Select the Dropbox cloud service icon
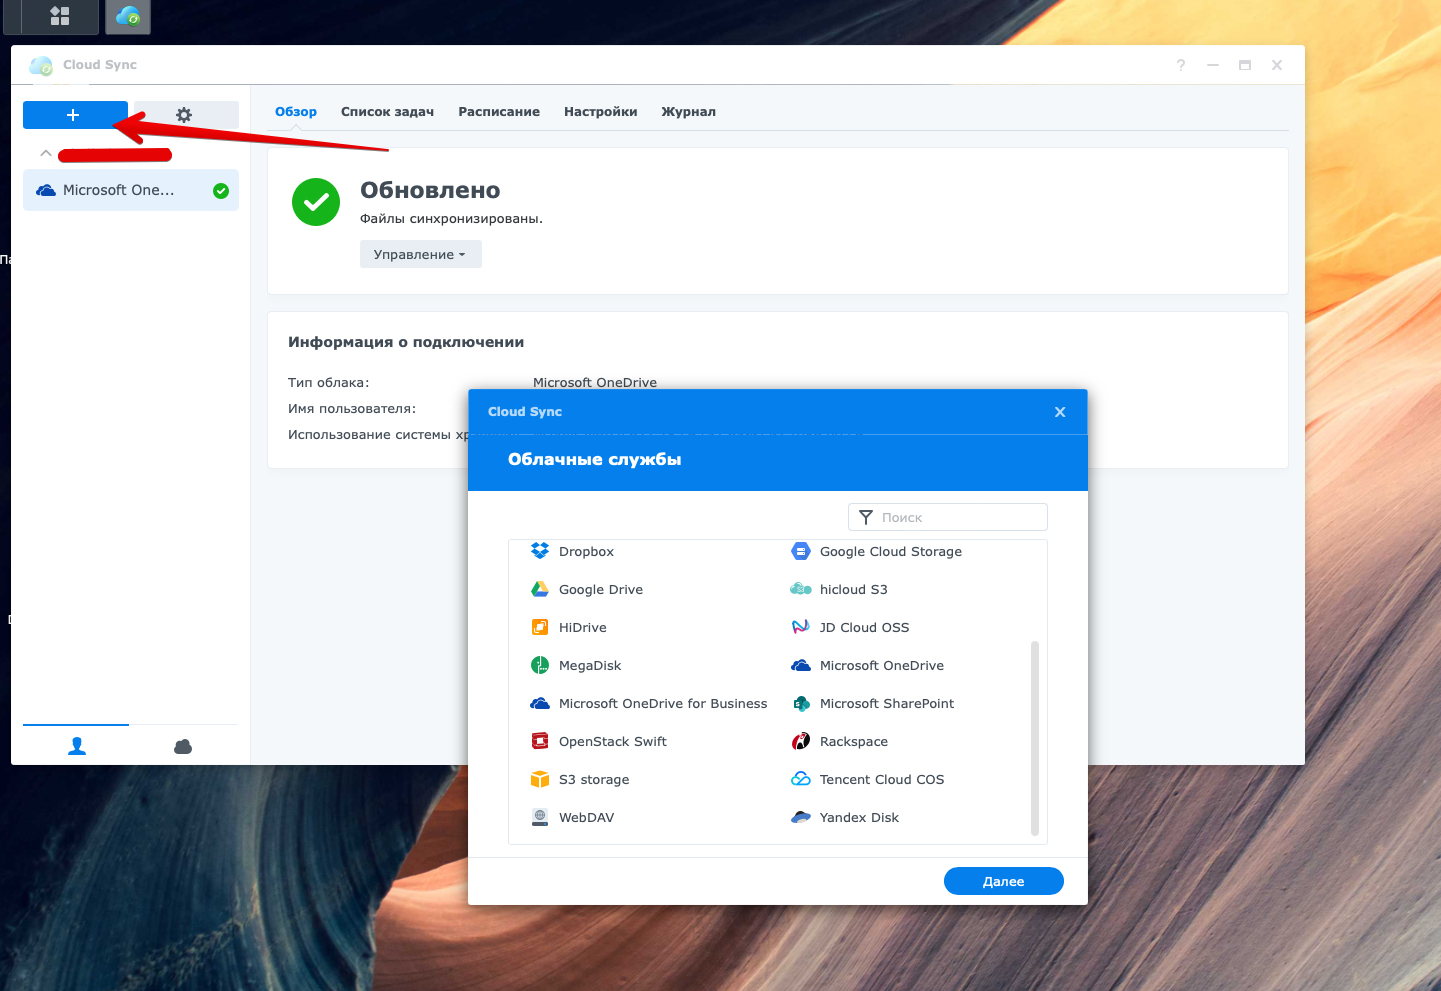 (540, 551)
